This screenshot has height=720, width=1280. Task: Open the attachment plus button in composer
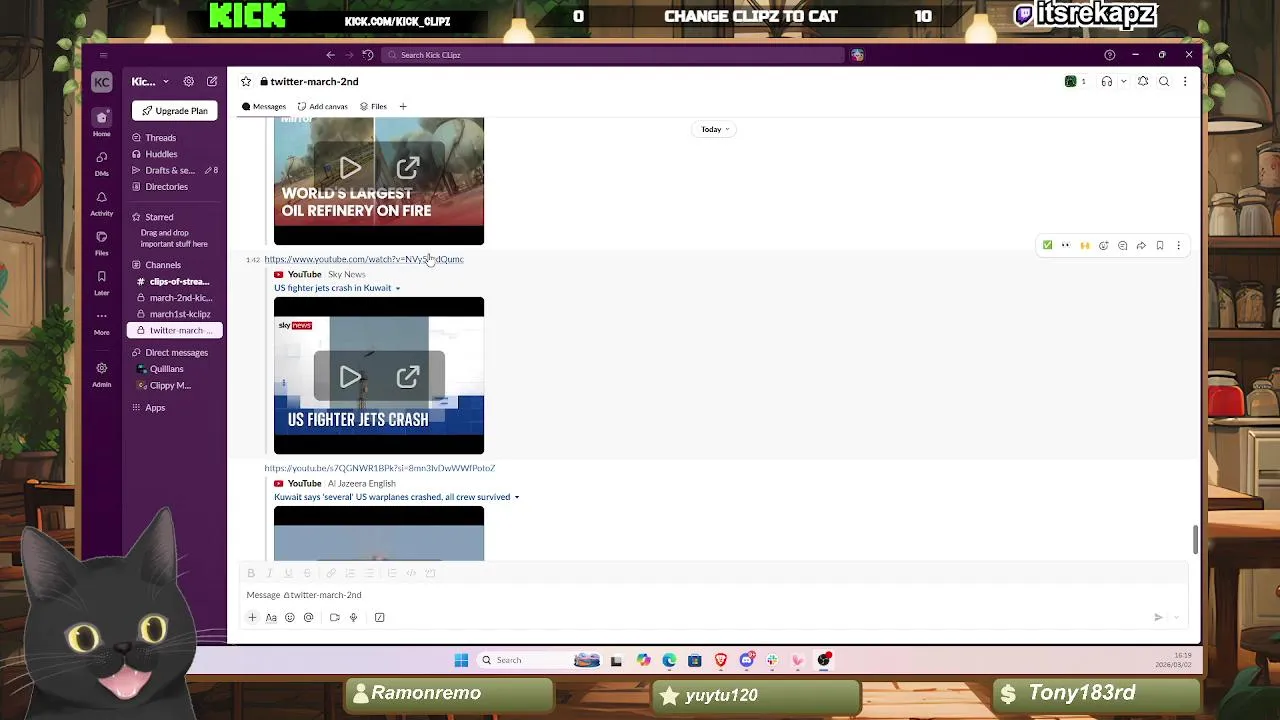[x=252, y=618]
